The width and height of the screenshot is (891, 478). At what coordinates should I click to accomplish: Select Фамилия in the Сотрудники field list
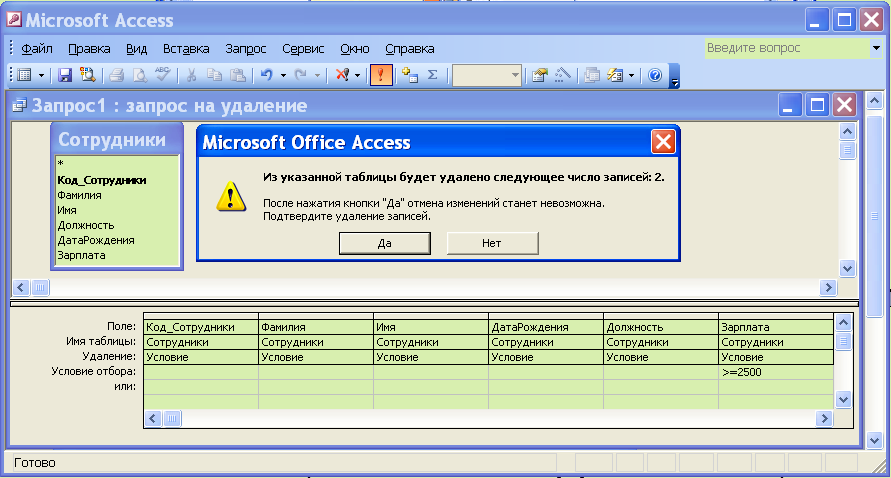tap(80, 195)
